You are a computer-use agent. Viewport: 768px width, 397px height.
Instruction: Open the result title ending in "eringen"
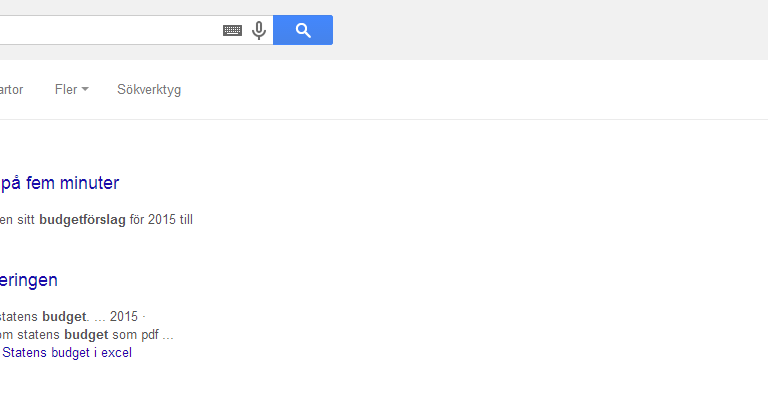(28, 280)
